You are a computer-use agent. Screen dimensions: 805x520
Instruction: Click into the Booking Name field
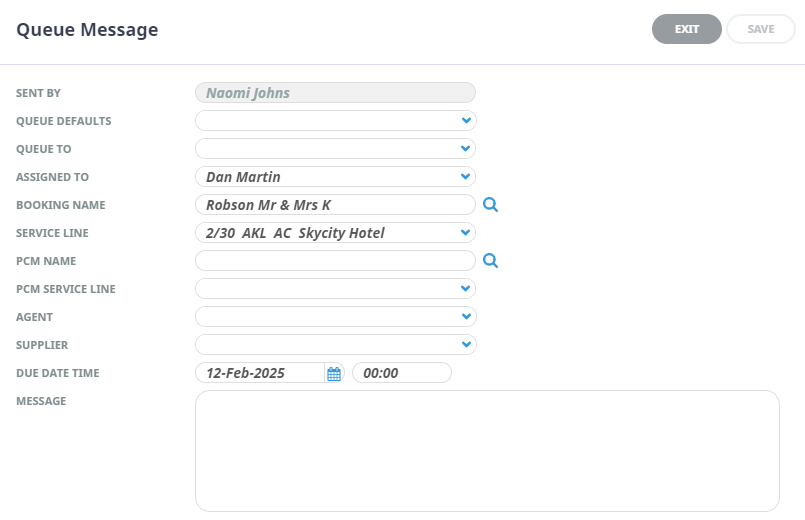(x=335, y=205)
